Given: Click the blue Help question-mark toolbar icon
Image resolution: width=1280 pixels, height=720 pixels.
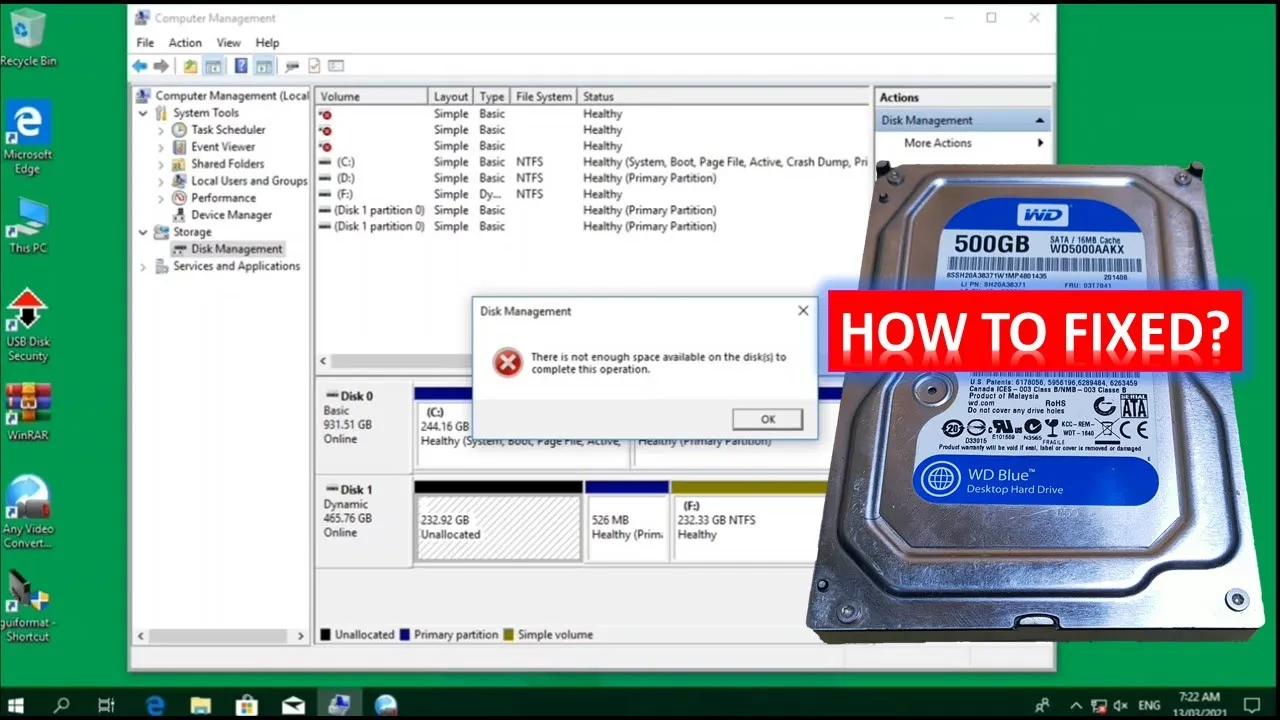Looking at the screenshot, I should (241, 66).
